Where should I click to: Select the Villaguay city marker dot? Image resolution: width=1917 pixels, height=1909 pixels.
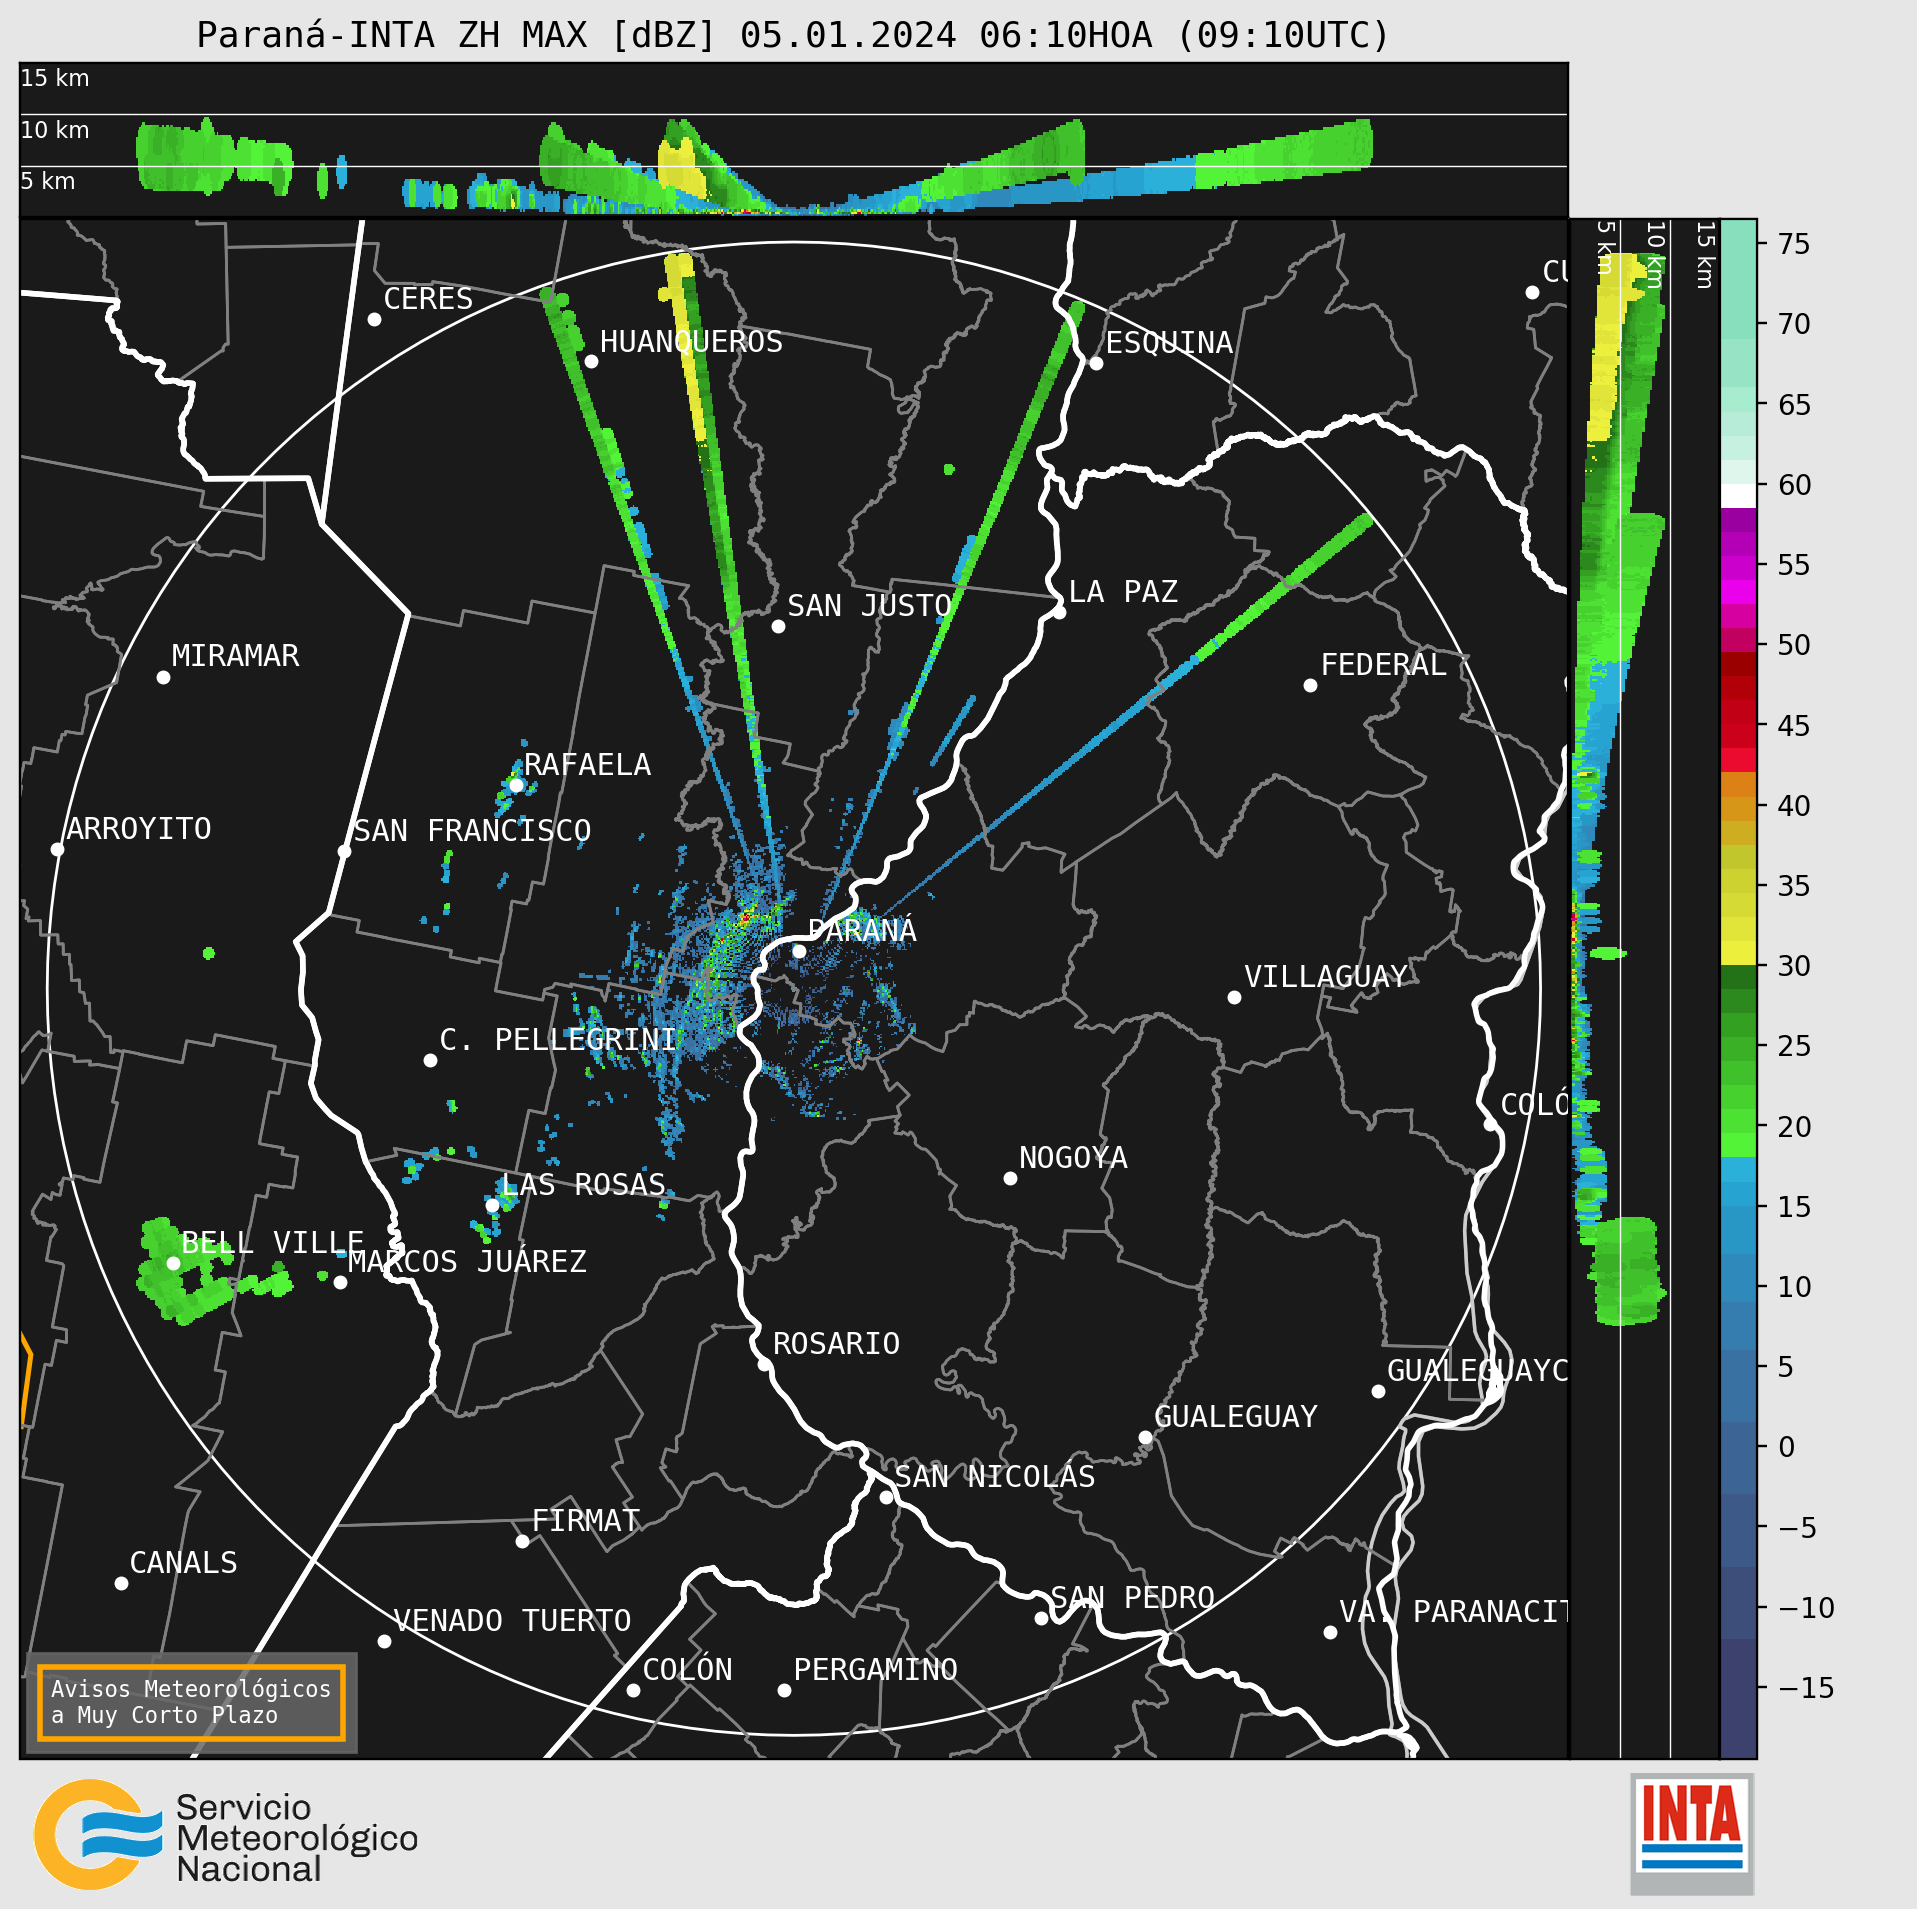pyautogui.click(x=1234, y=997)
